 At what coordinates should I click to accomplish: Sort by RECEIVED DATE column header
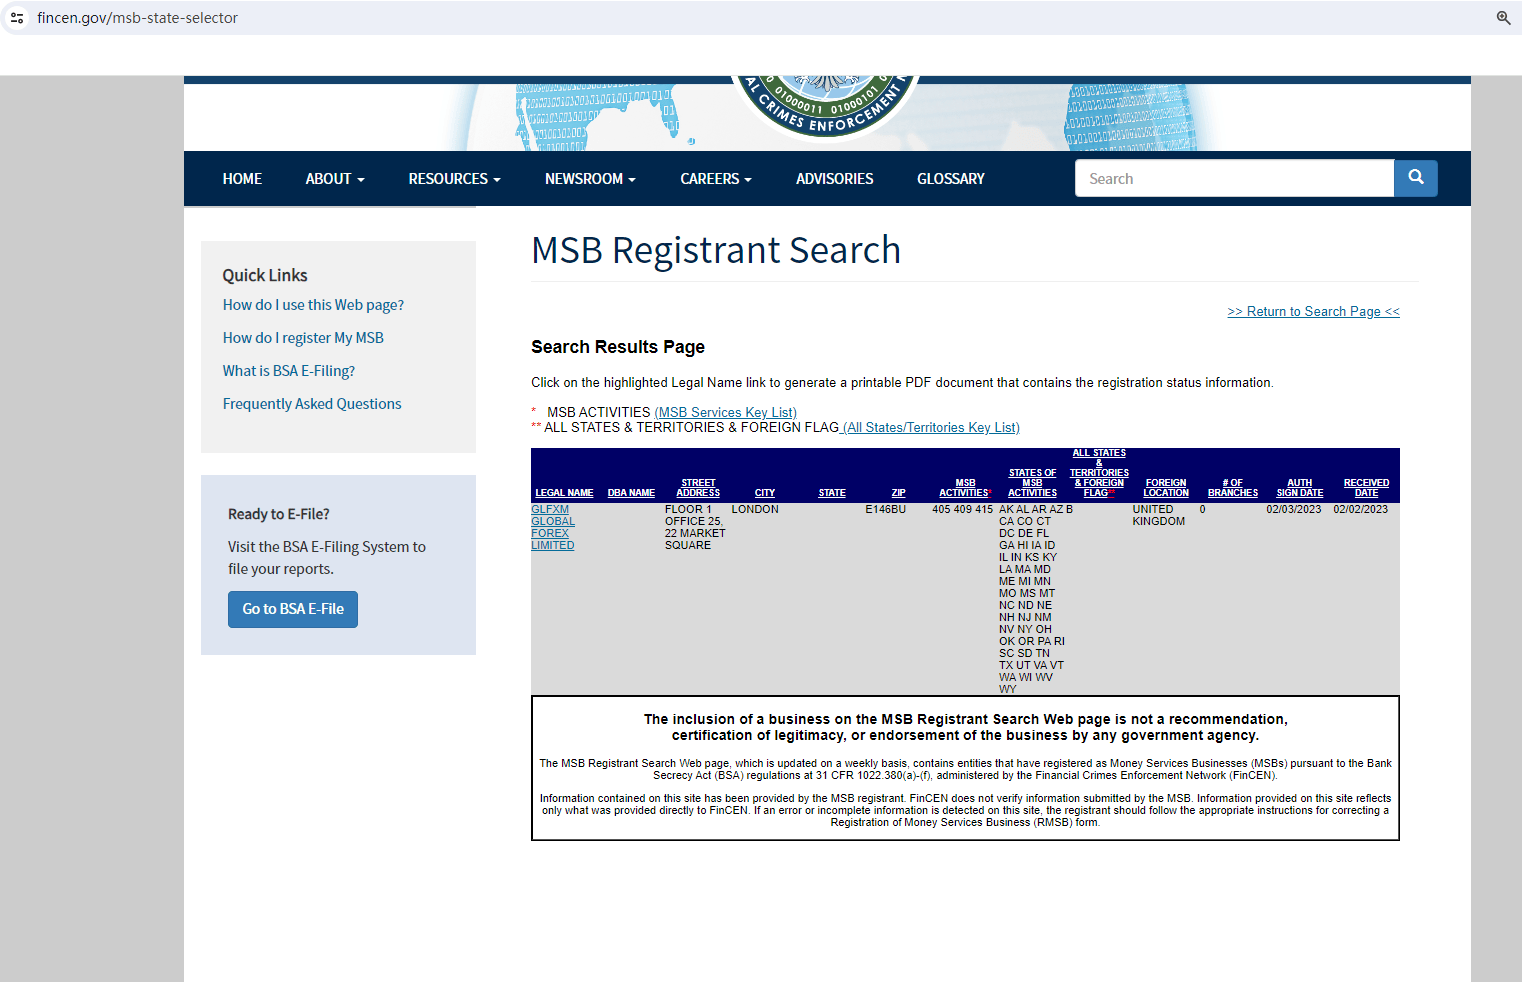pyautogui.click(x=1366, y=488)
